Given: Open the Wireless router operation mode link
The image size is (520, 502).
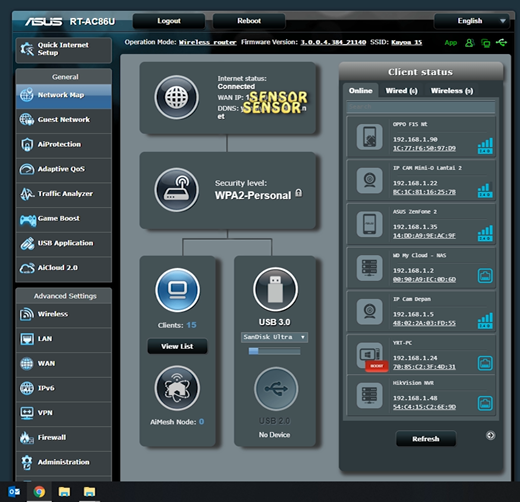Looking at the screenshot, I should coord(208,42).
